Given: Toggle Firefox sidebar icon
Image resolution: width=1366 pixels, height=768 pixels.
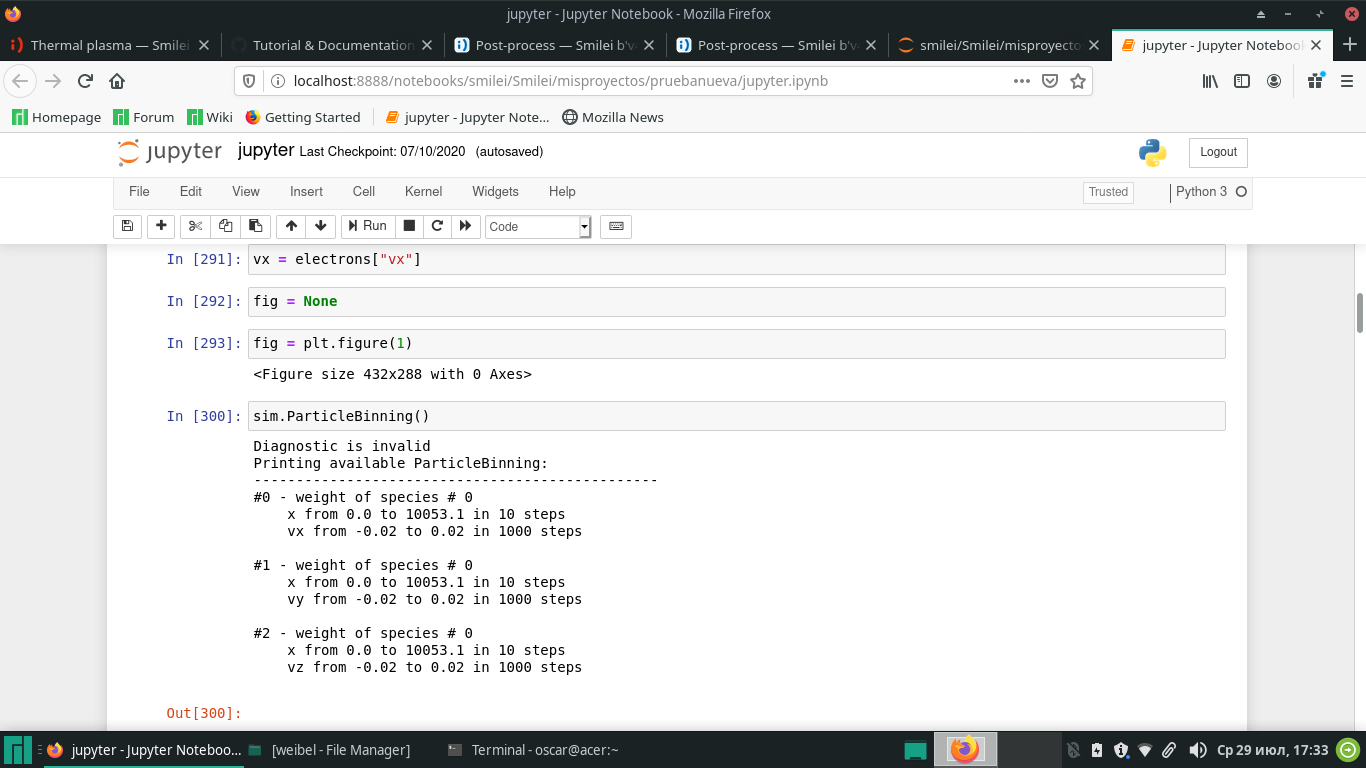Looking at the screenshot, I should coord(1242,81).
